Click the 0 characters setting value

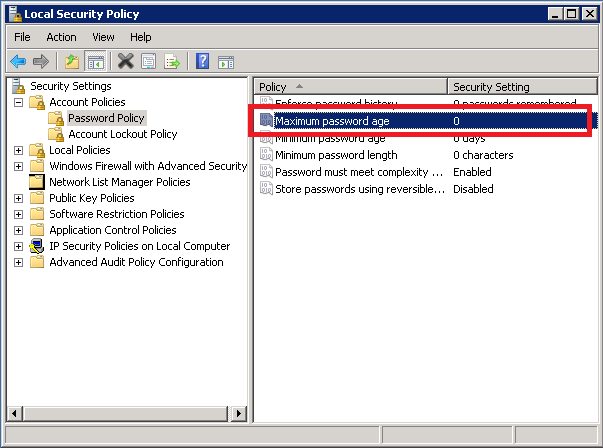tap(483, 155)
